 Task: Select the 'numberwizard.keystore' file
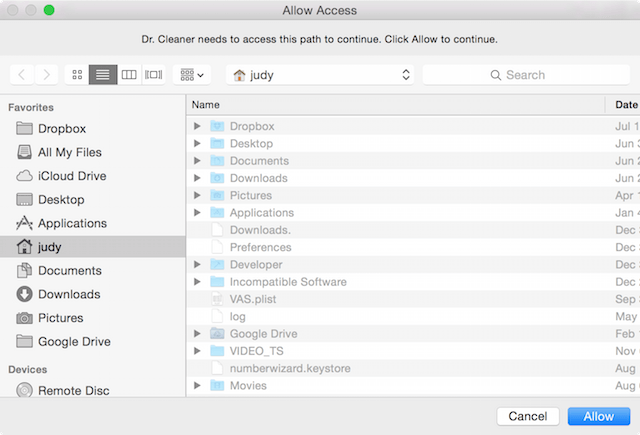click(x=413, y=368)
